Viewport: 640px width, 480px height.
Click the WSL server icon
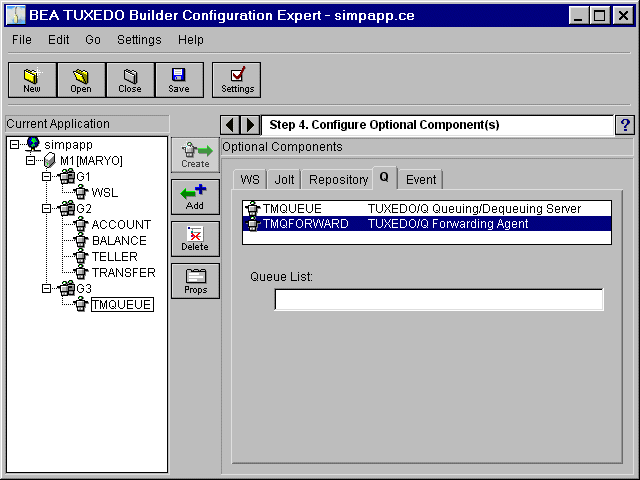(x=81, y=192)
